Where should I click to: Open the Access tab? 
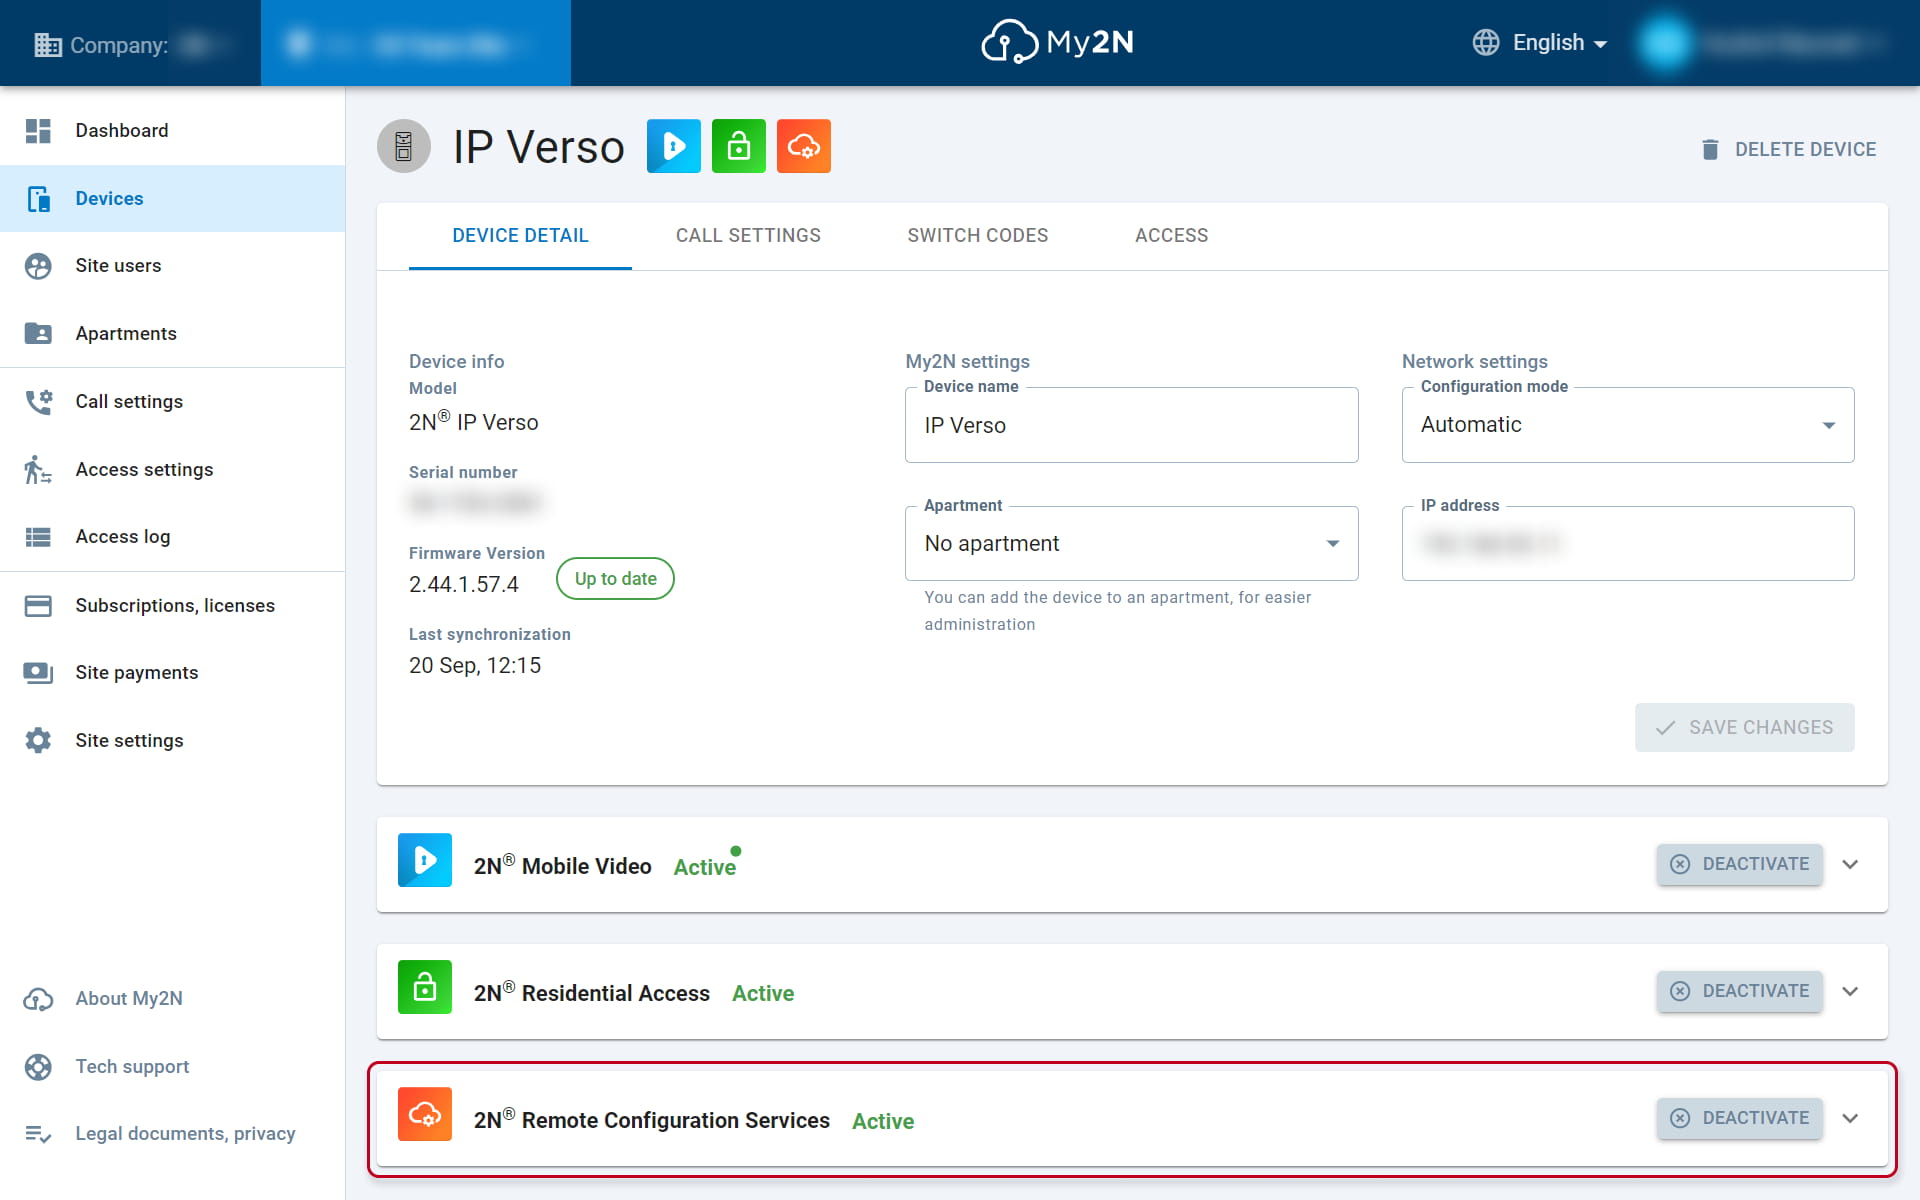pos(1172,236)
